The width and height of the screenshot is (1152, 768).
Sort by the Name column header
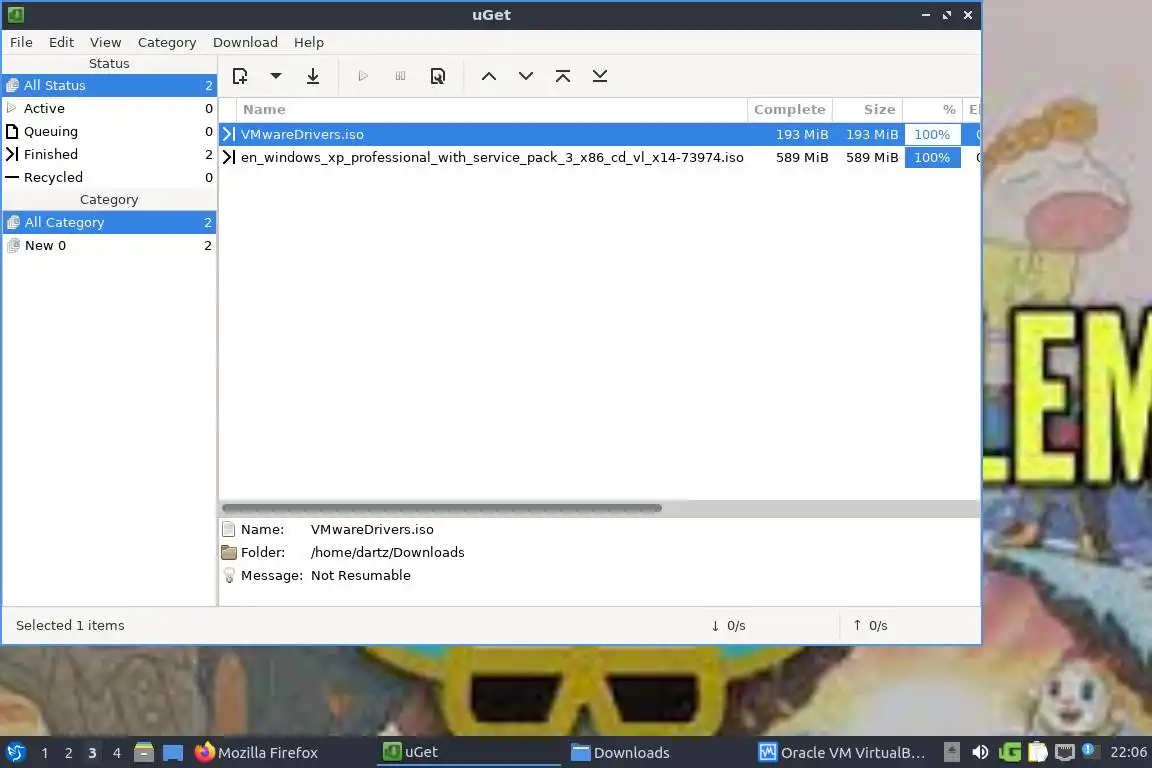click(492, 110)
